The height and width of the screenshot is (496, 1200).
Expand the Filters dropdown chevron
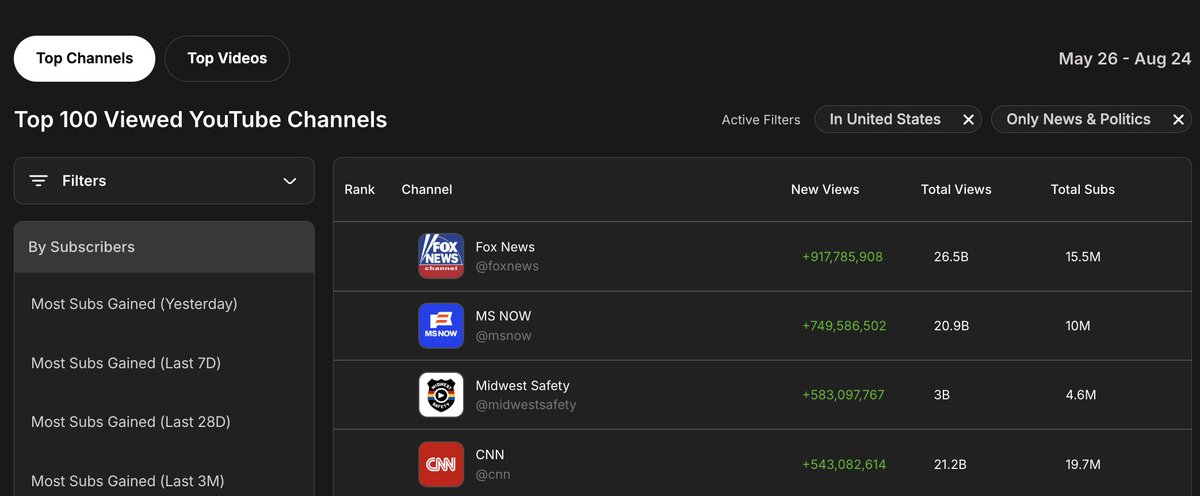290,181
